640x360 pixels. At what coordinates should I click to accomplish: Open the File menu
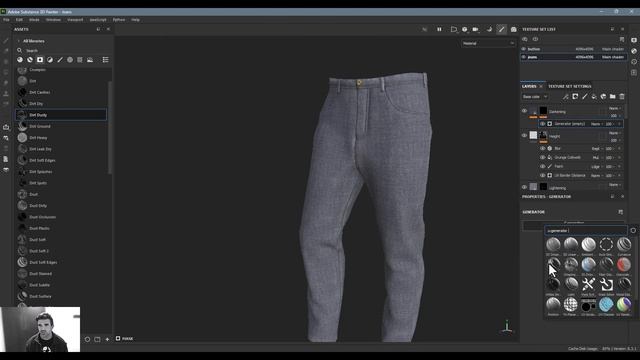click(x=6, y=20)
